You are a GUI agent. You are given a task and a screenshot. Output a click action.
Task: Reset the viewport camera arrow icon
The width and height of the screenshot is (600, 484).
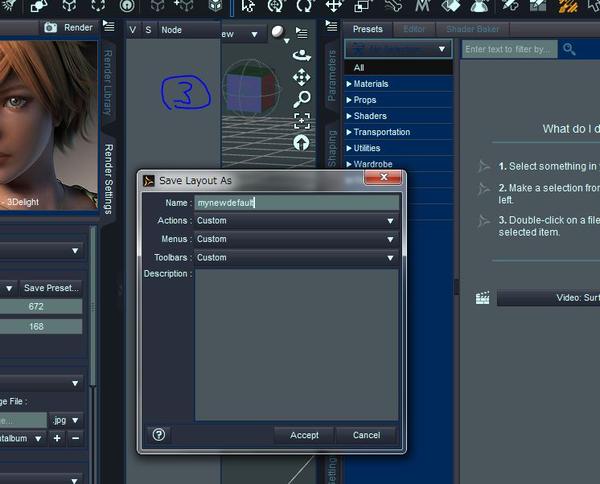tap(302, 143)
